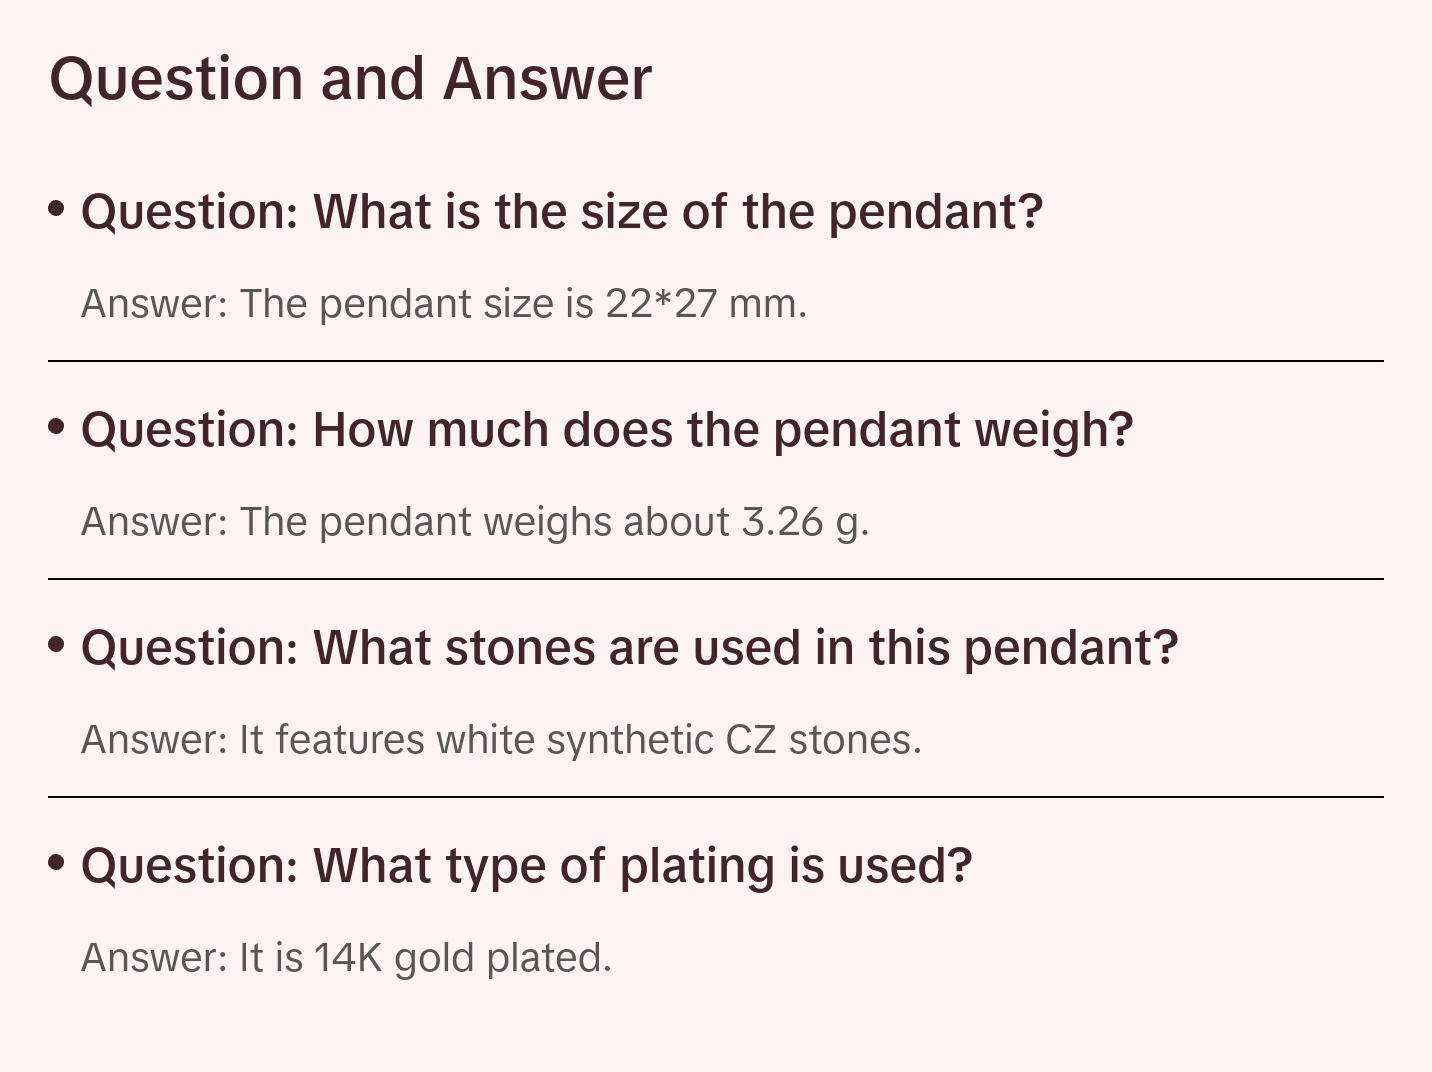The image size is (1432, 1072).
Task: Select the question about stones used
Action: coord(630,648)
